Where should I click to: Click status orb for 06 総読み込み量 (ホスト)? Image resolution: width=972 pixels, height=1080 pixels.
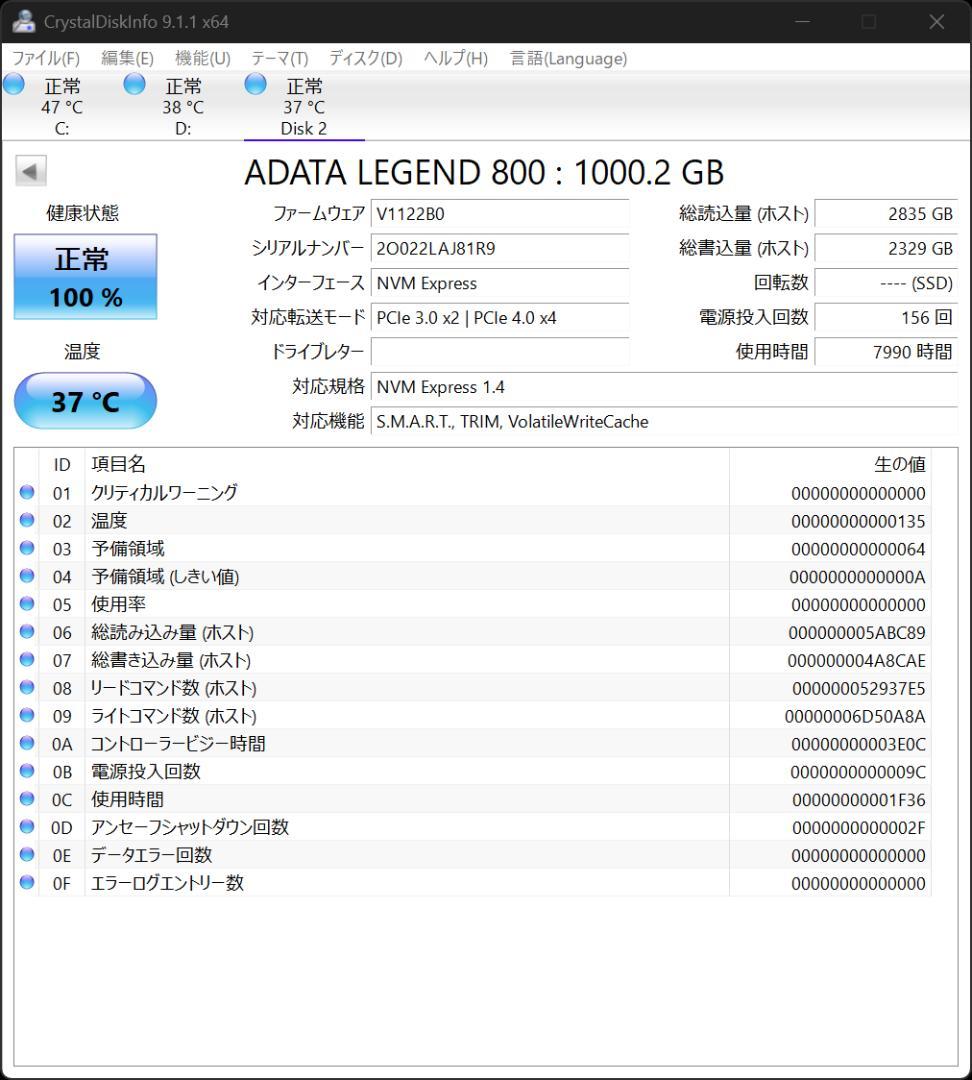tap(27, 632)
